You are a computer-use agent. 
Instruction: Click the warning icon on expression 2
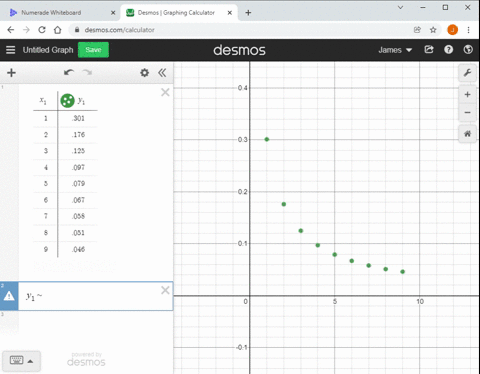pyautogui.click(x=9, y=296)
